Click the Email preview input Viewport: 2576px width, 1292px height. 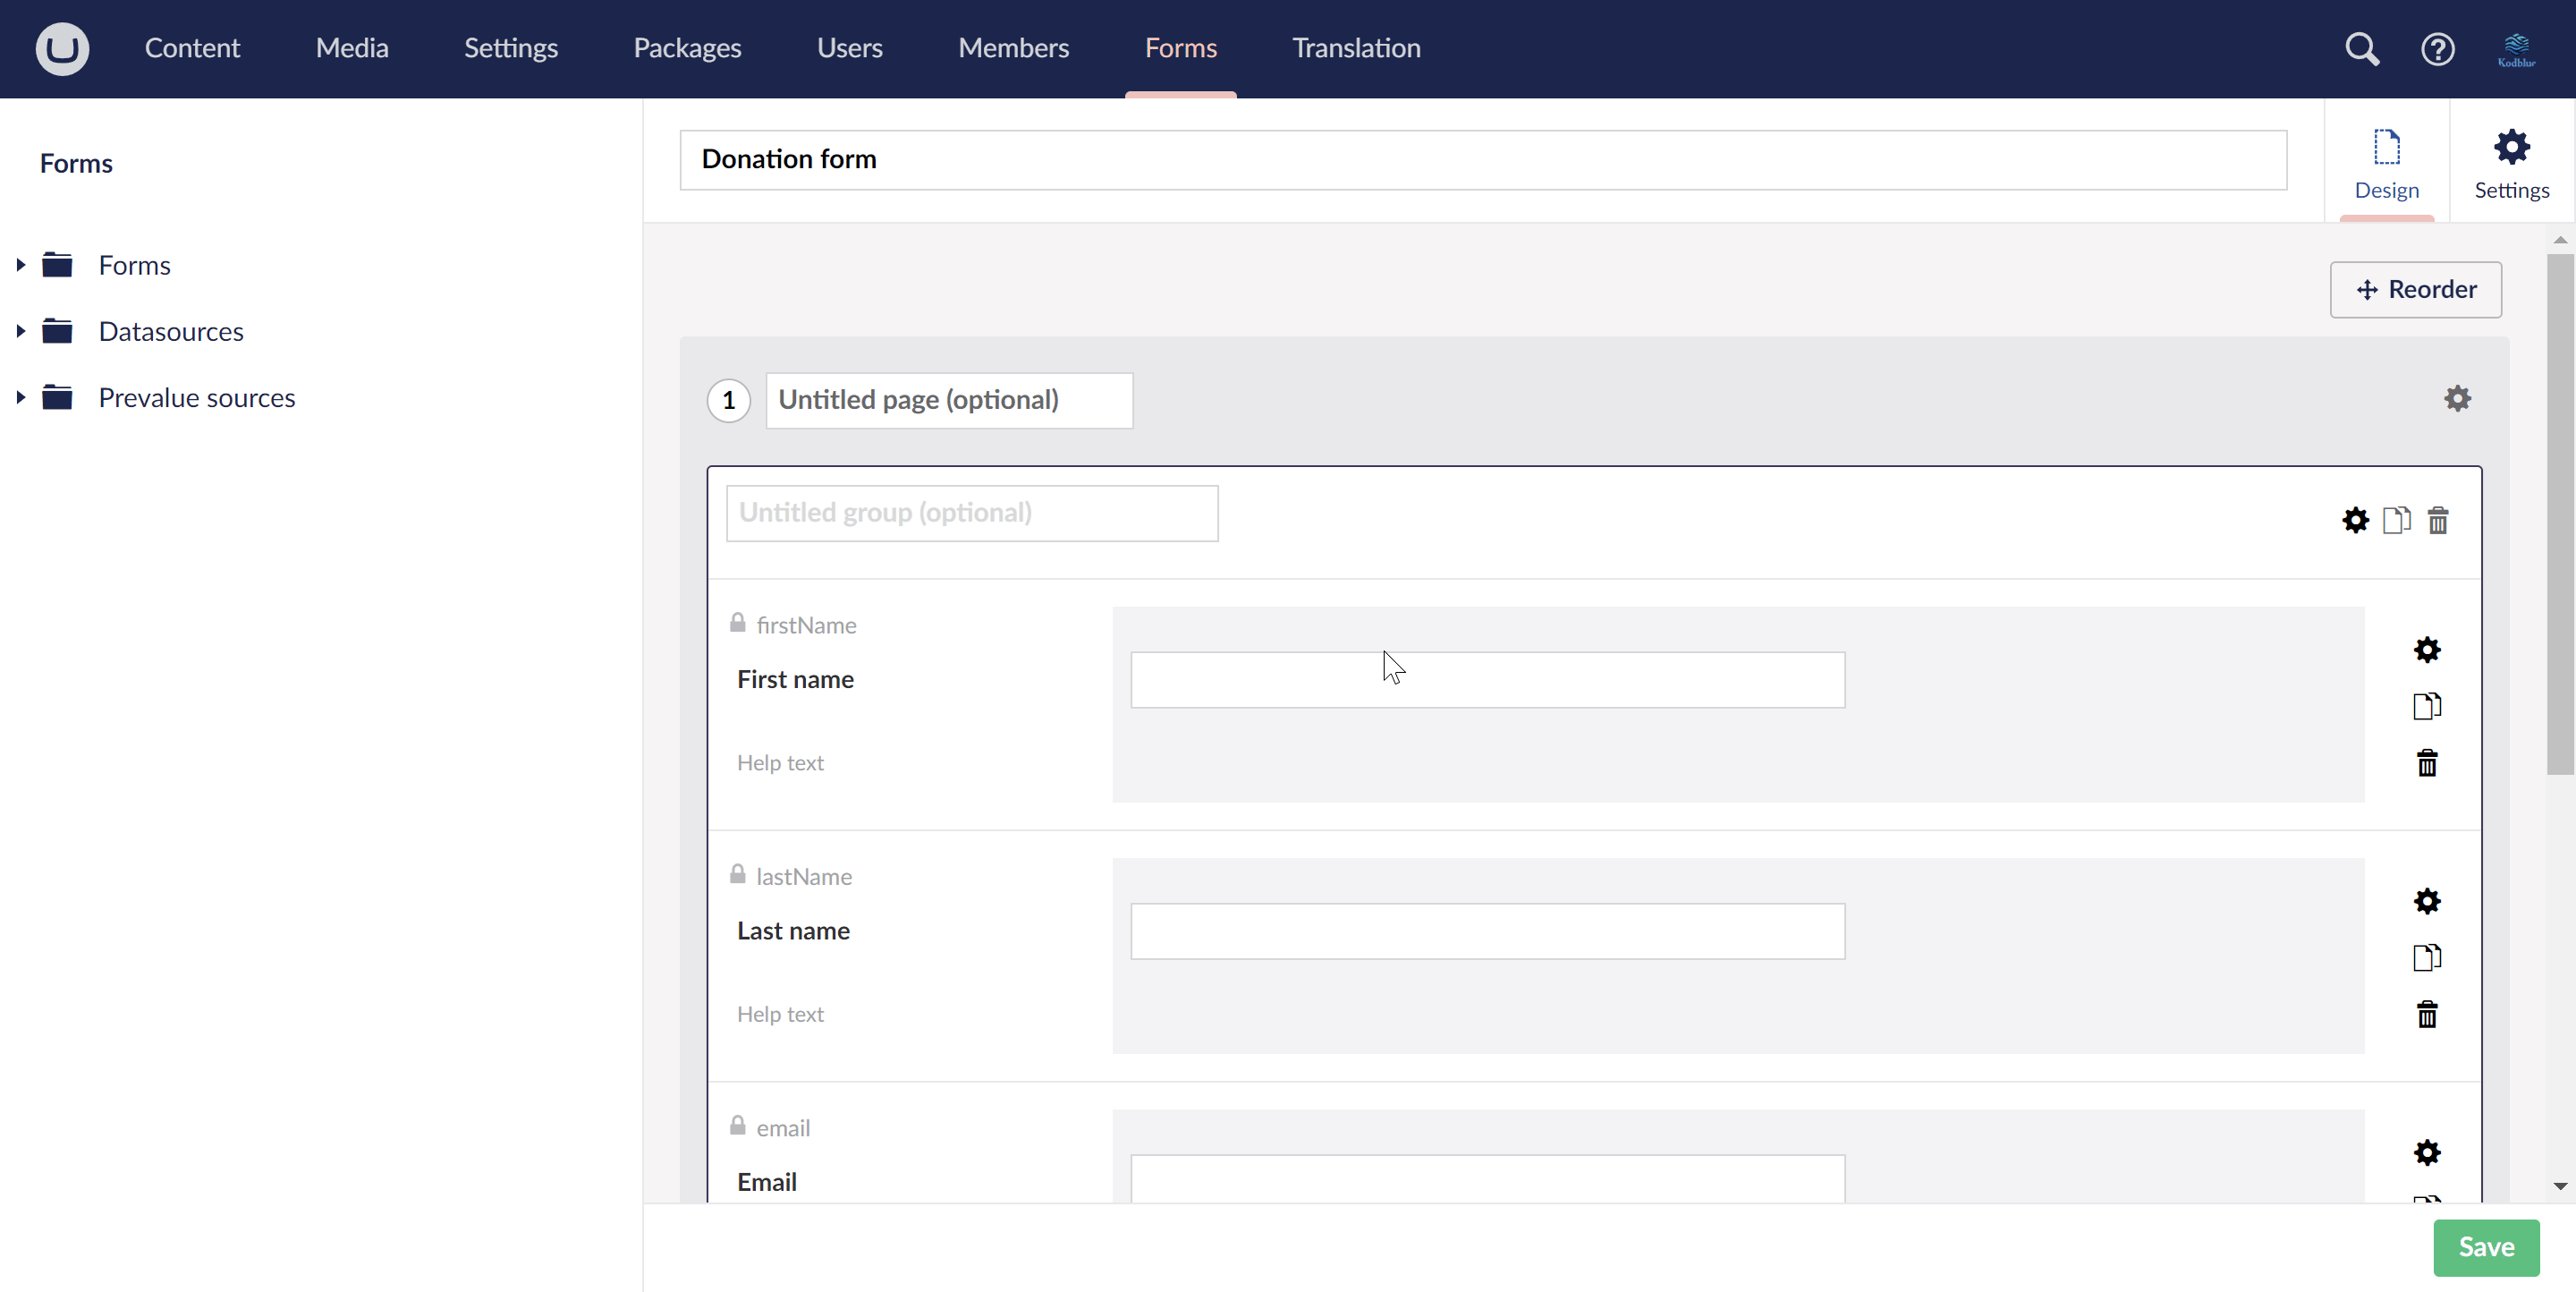[1487, 1179]
